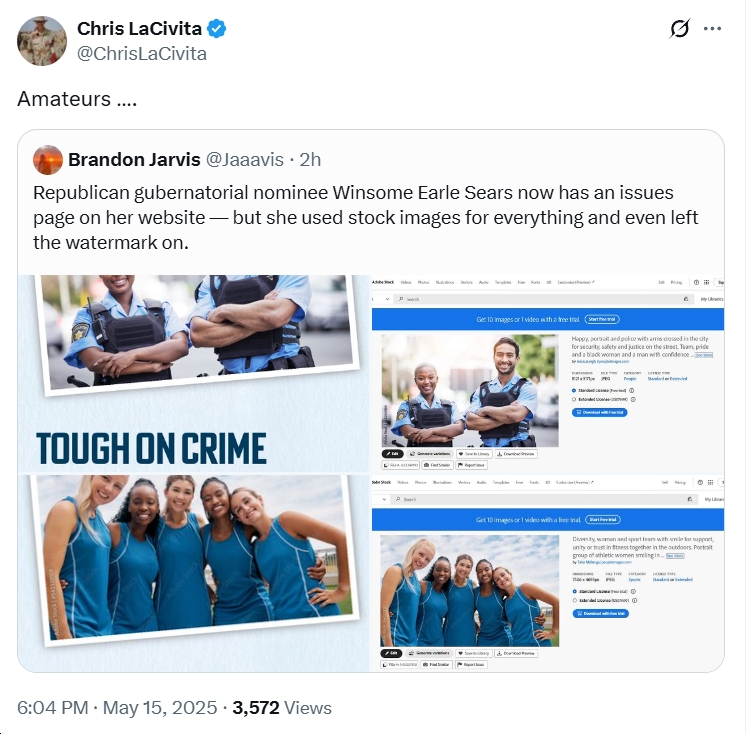Click the blue verified badge
Image resolution: width=753 pixels, height=734 pixels.
pyautogui.click(x=217, y=29)
